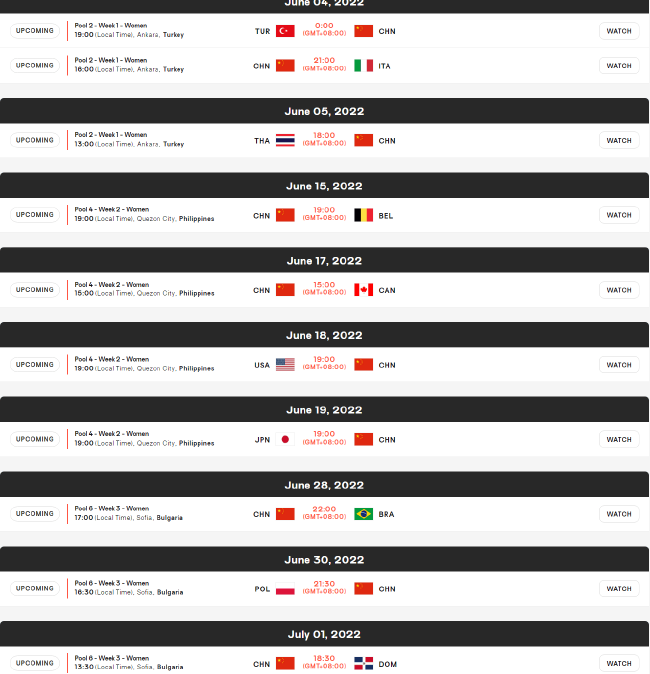Watch the JPN vs CHN match
This screenshot has width=650, height=674.
point(619,439)
